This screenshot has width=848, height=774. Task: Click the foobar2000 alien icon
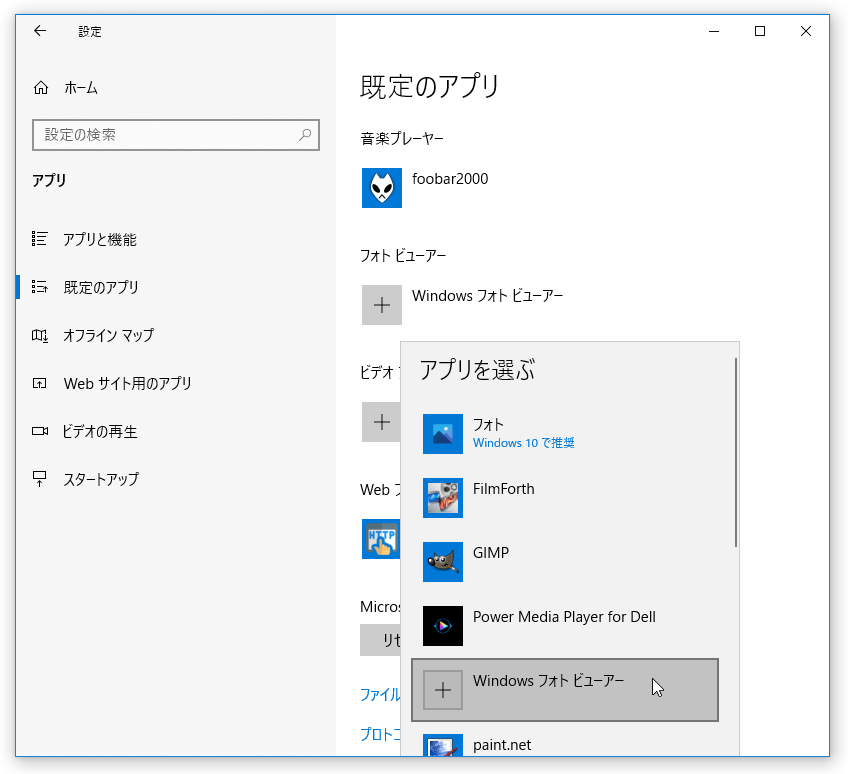(x=382, y=188)
